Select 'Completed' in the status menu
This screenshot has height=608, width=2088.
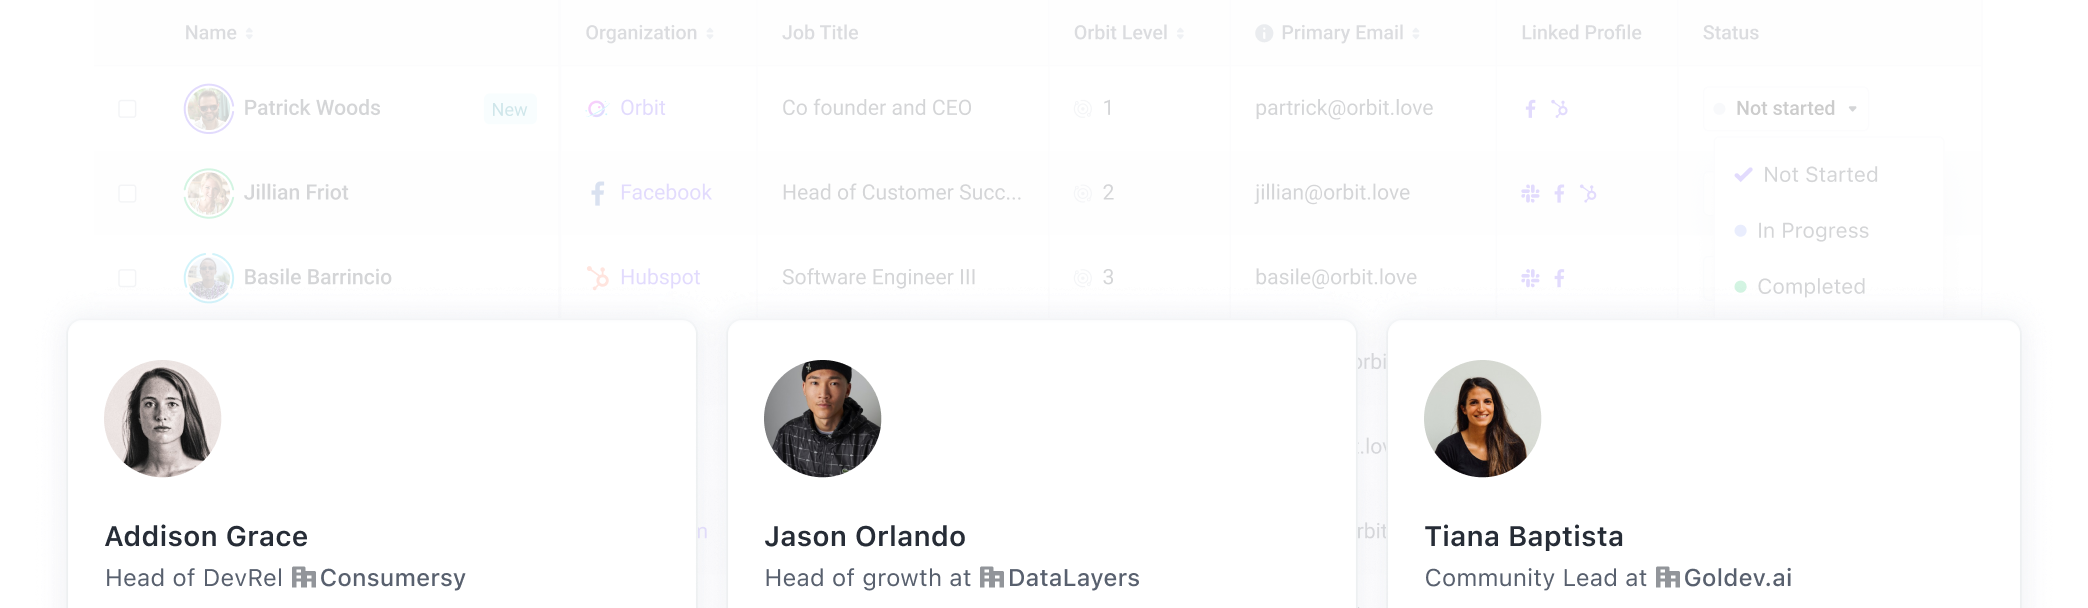coord(1810,287)
